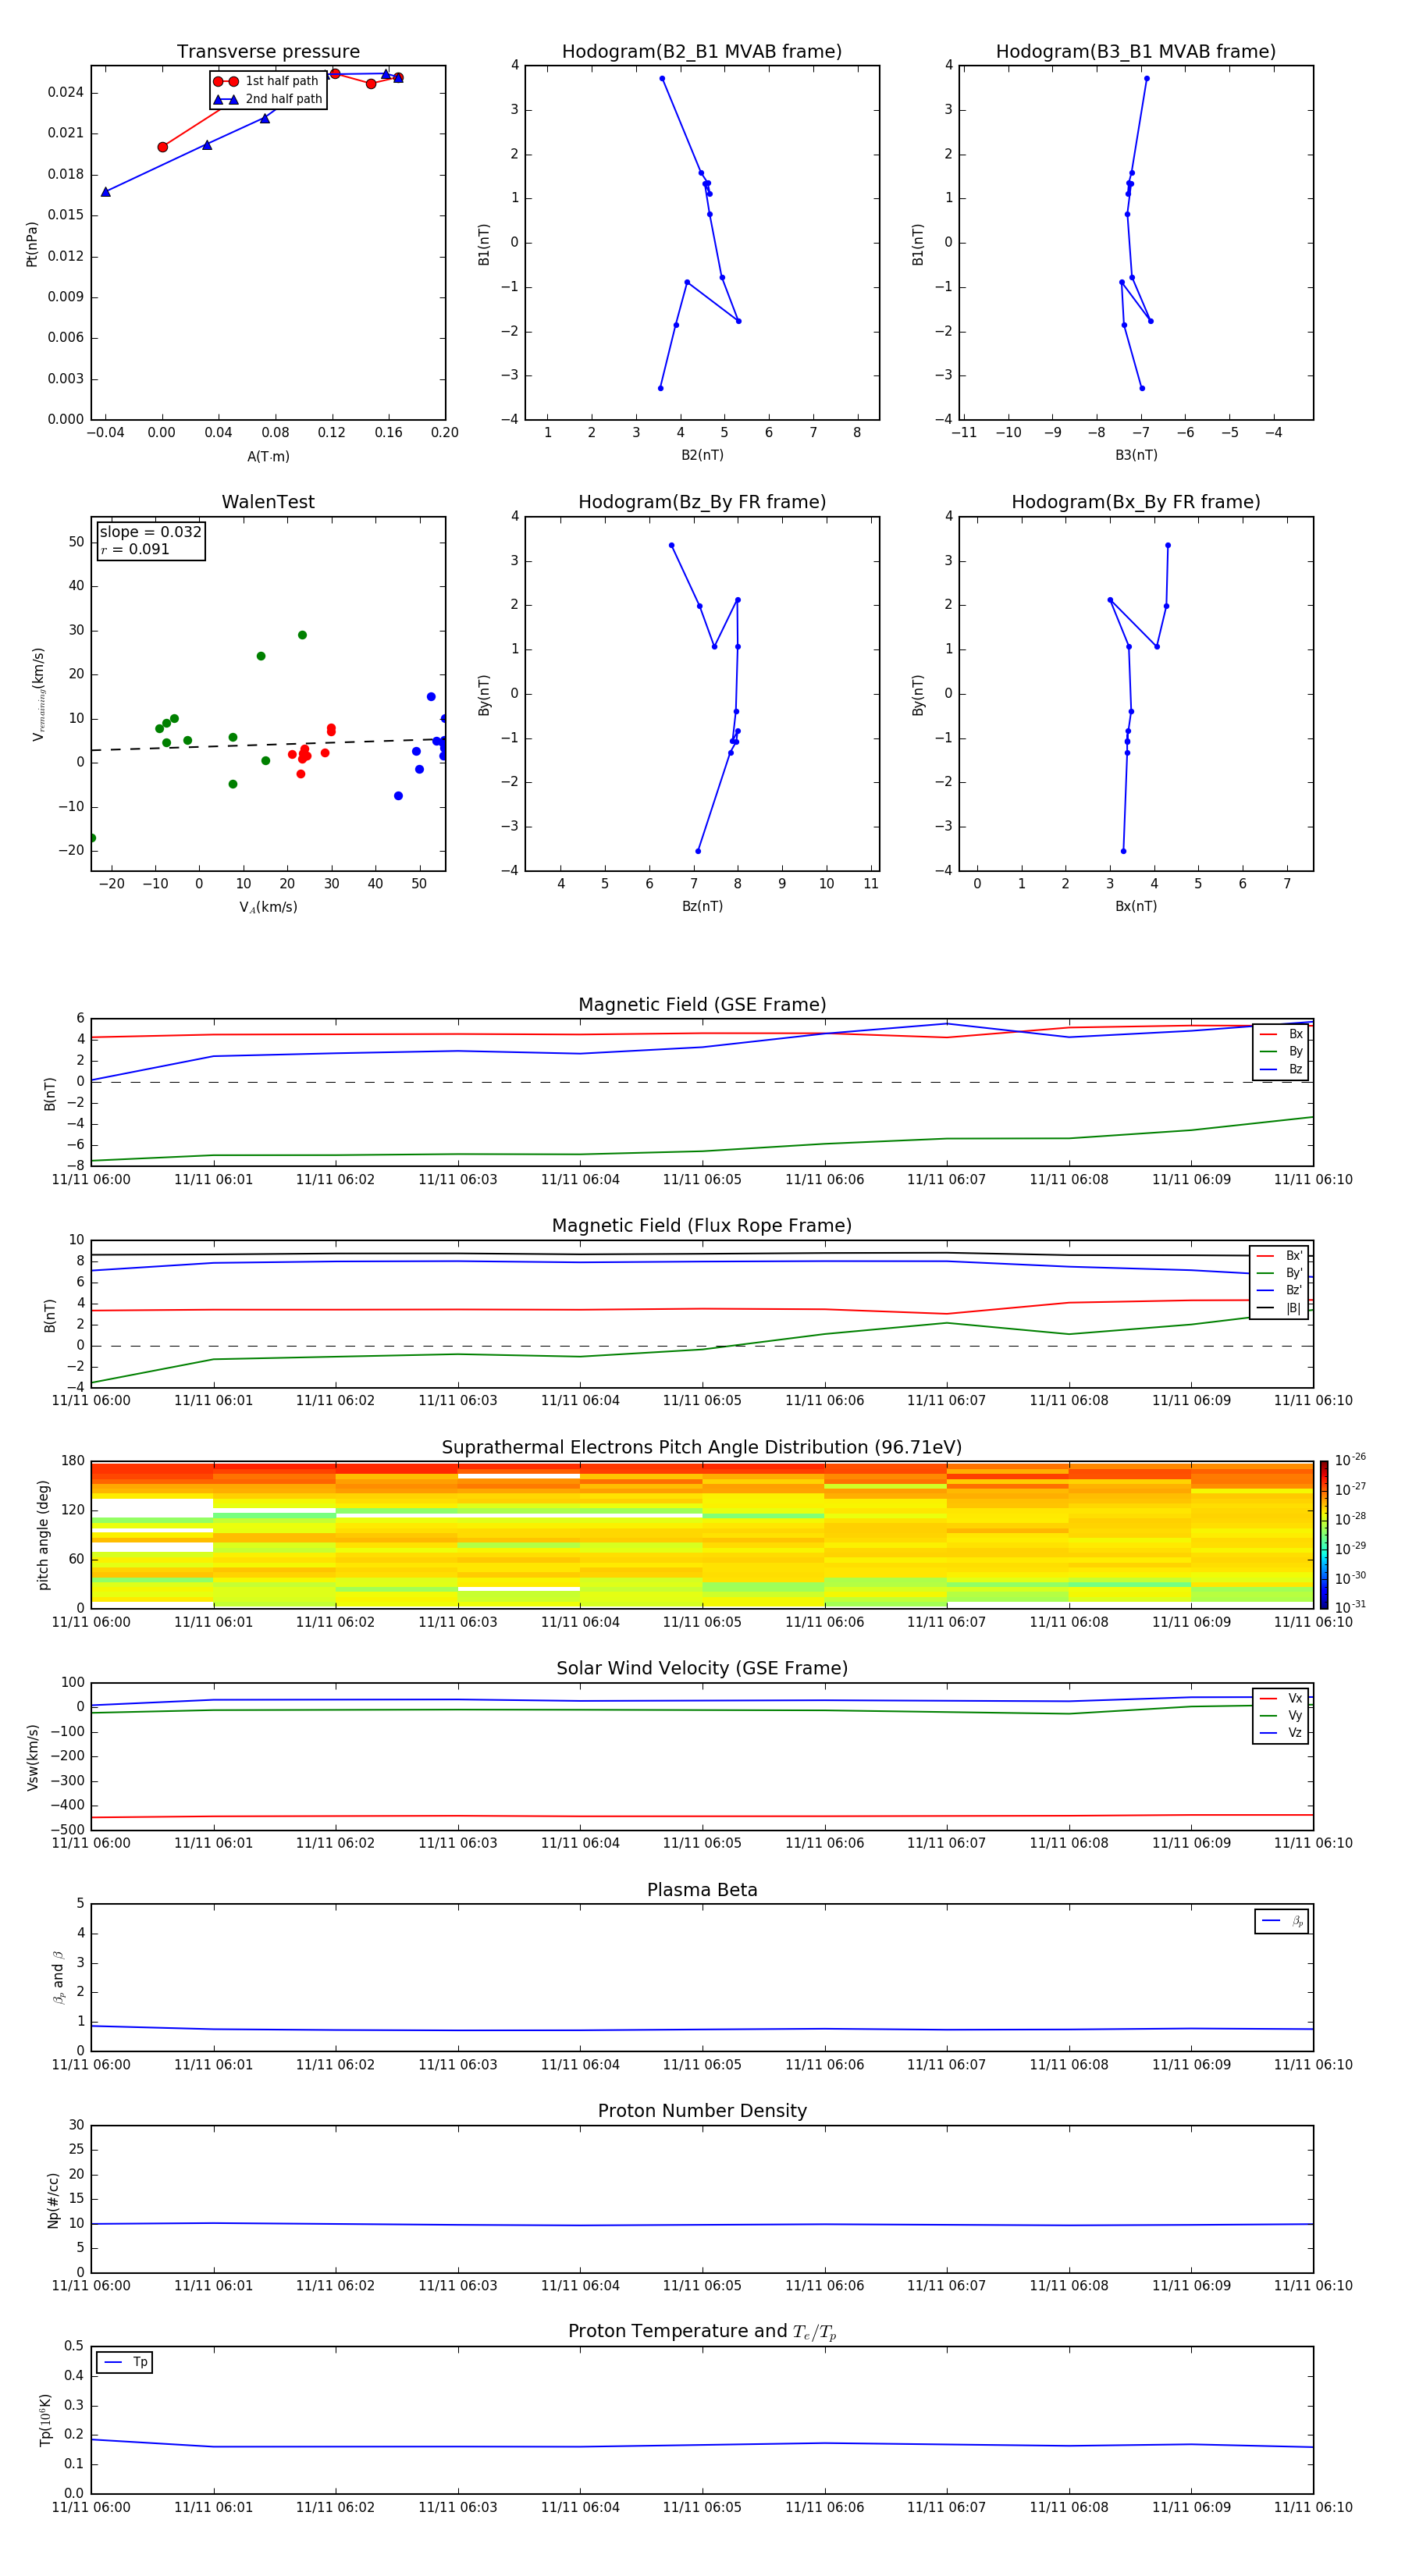This screenshot has height=2576, width=1405.
Task: Click the 'slope = 0.032' annotation
Action: click(150, 532)
